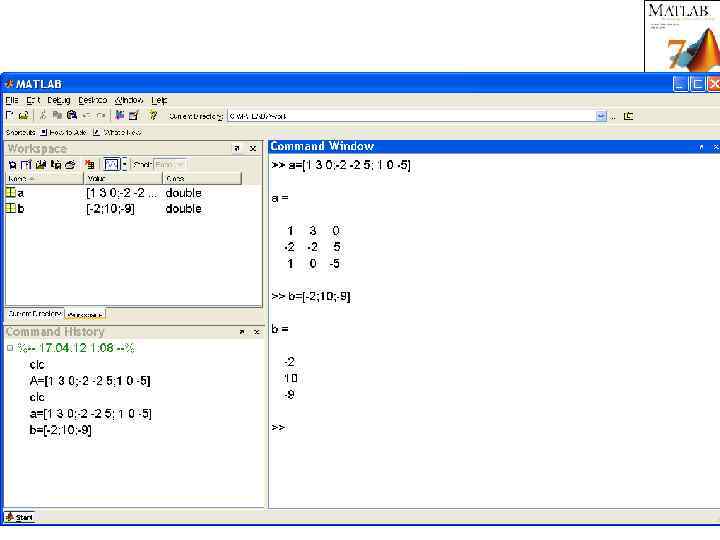Click the What's New shortcut
This screenshot has width=720, height=540.
(x=118, y=132)
